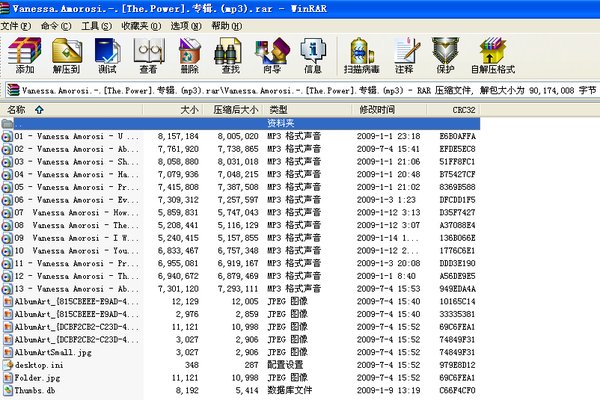Click the WinRAR title bar icon
This screenshot has height=400, width=600.
[x=5, y=8]
